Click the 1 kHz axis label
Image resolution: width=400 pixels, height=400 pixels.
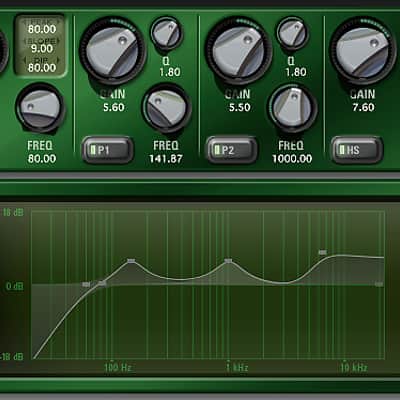[x=237, y=368]
